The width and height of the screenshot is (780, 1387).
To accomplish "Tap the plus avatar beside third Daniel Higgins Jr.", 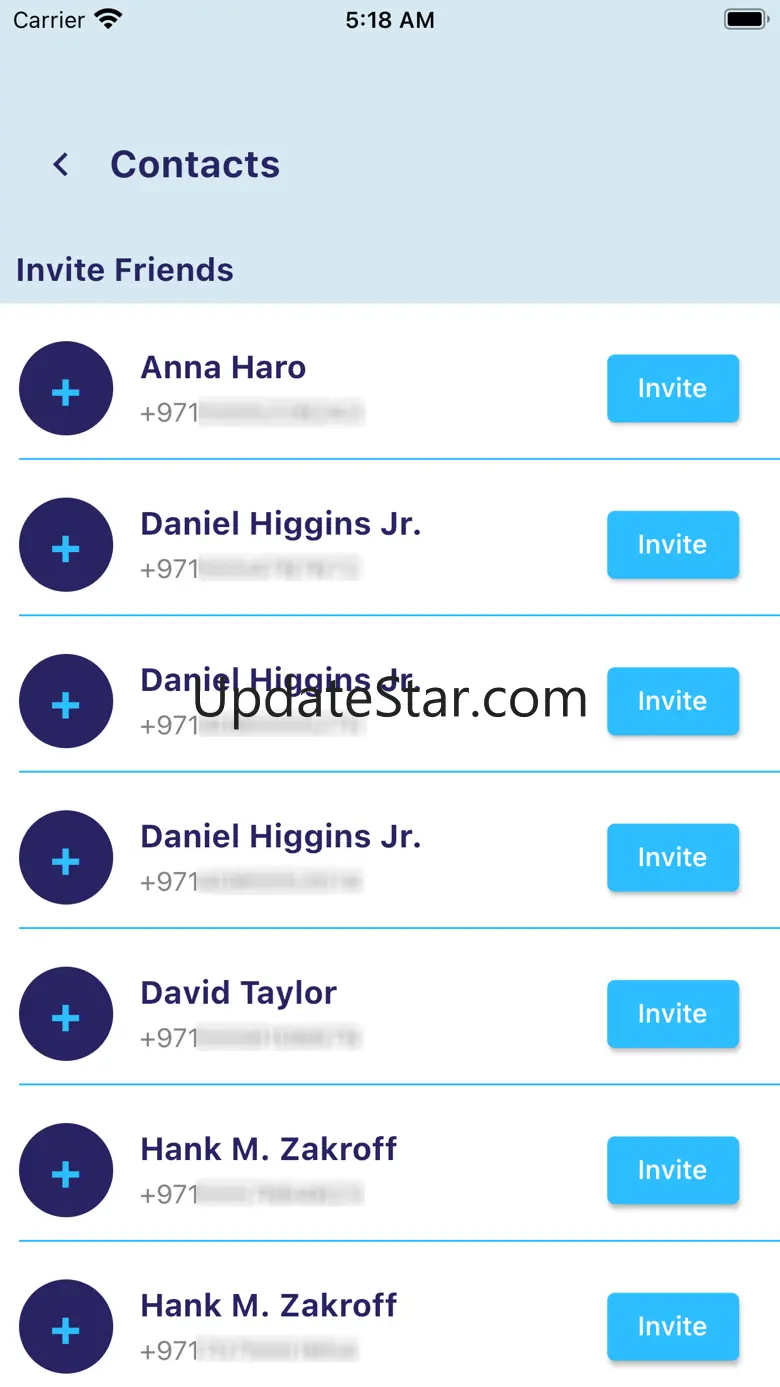I will 66,858.
